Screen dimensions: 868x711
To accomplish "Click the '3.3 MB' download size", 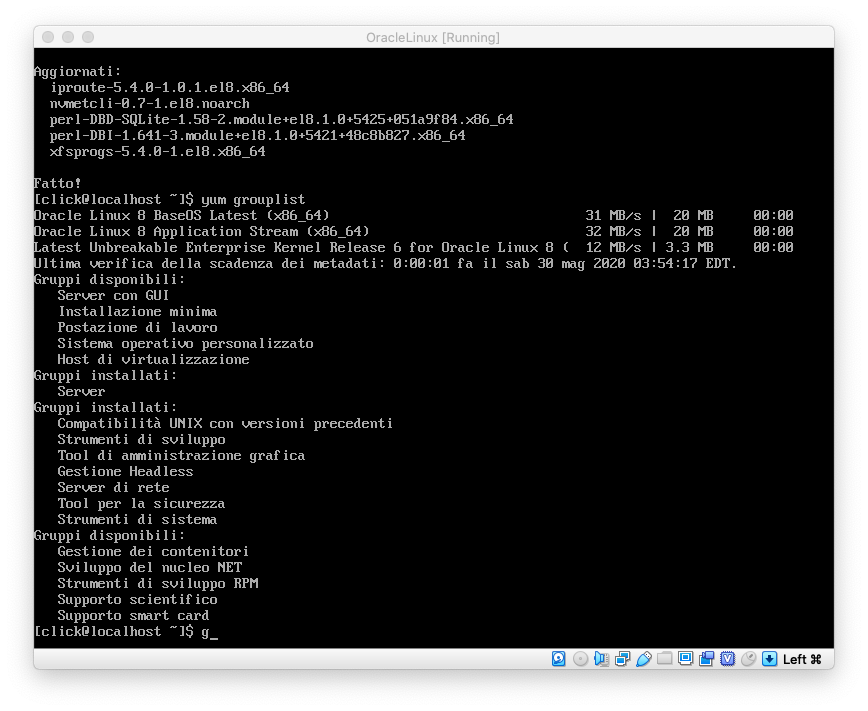I will [689, 248].
